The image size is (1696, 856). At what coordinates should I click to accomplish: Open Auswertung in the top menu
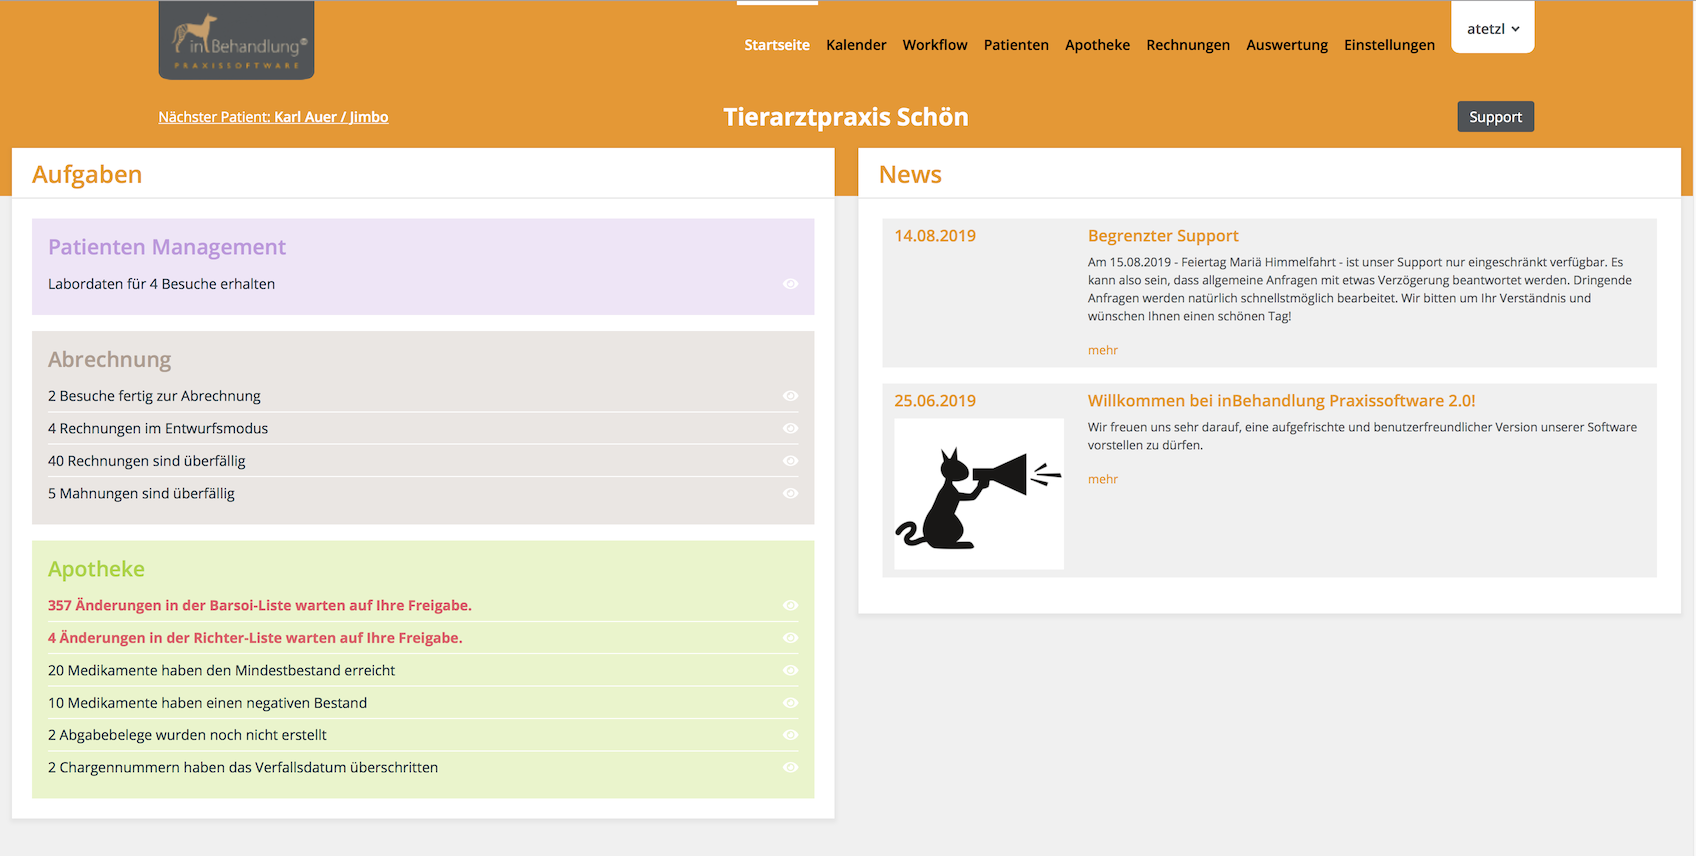pyautogui.click(x=1287, y=45)
